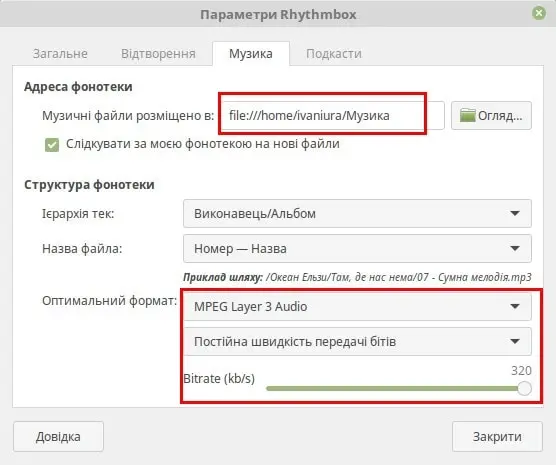
Task: Expand the Ієрархія тек dropdown
Action: tap(357, 214)
